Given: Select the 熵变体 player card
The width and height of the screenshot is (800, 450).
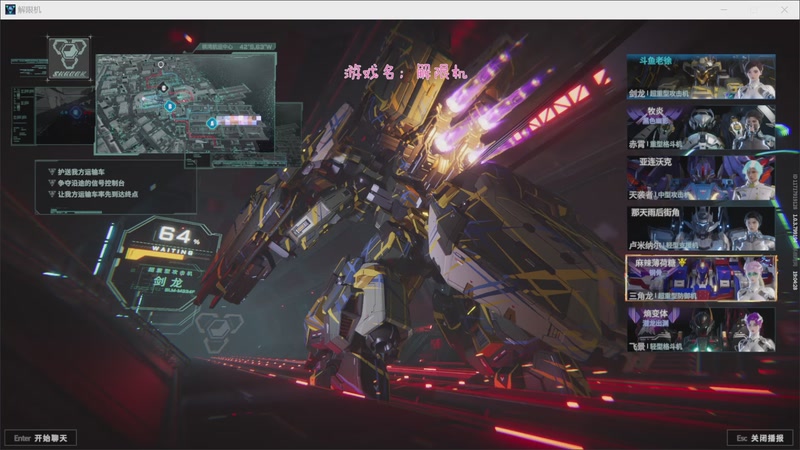Looking at the screenshot, I should [701, 329].
